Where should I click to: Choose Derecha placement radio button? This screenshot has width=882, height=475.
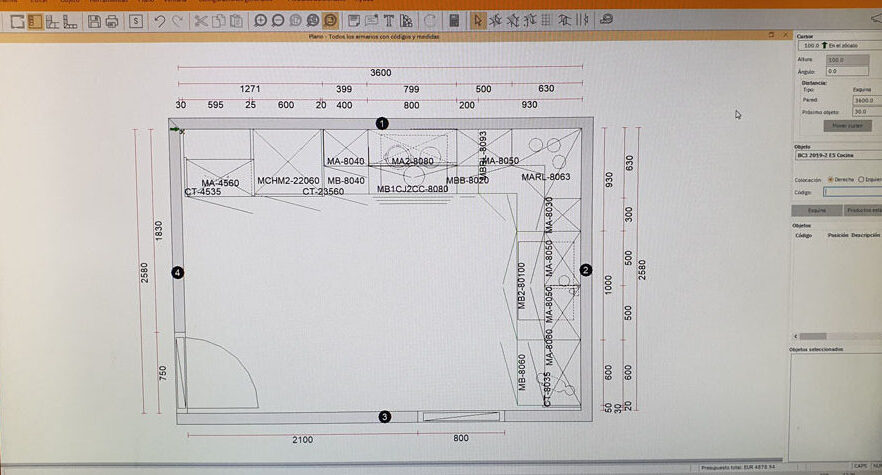click(x=830, y=180)
